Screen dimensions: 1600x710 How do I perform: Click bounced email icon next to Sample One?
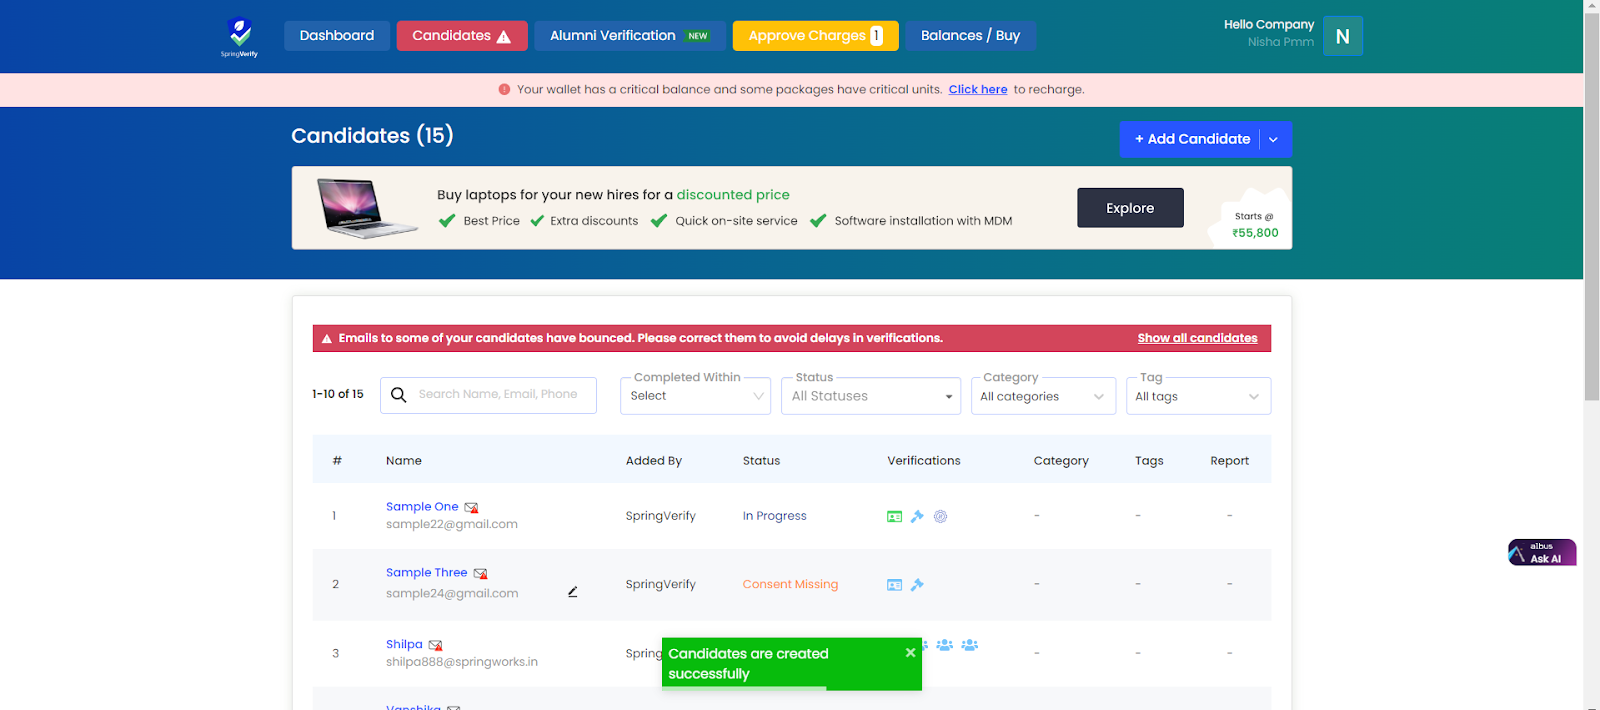[471, 508]
